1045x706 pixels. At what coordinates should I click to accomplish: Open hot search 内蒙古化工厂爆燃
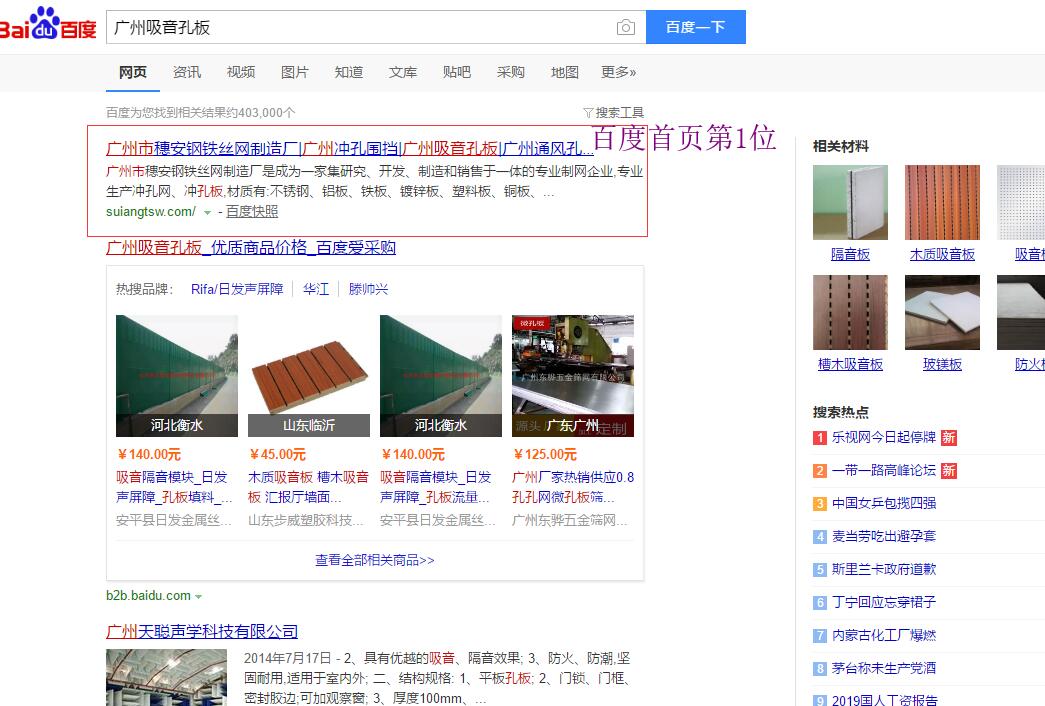pos(884,635)
